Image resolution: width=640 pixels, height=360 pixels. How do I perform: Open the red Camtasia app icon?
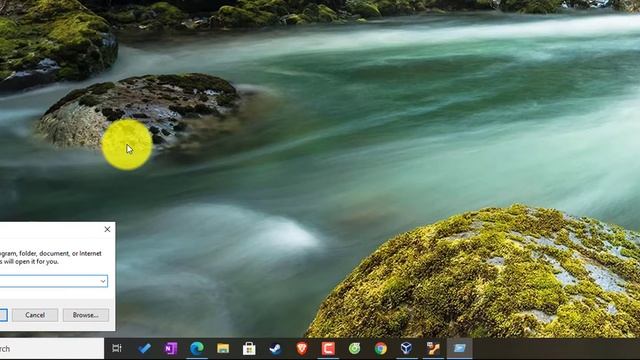tap(328, 348)
